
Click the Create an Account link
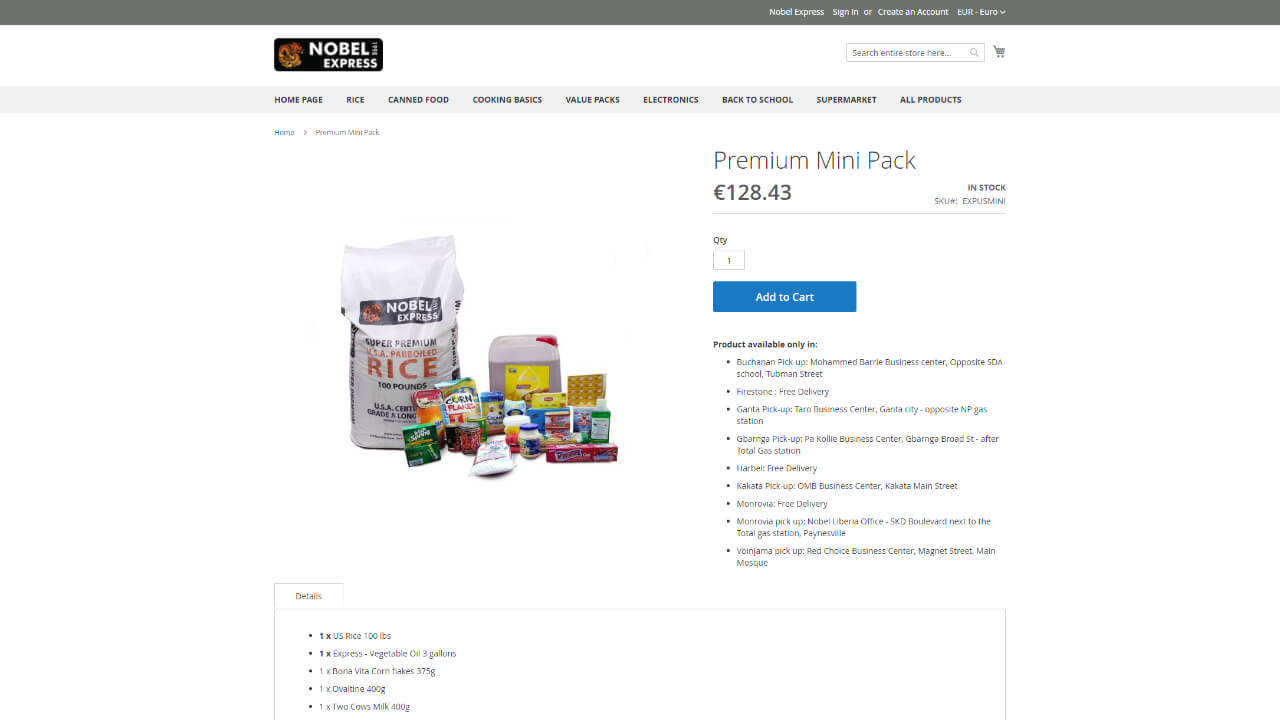(x=913, y=12)
